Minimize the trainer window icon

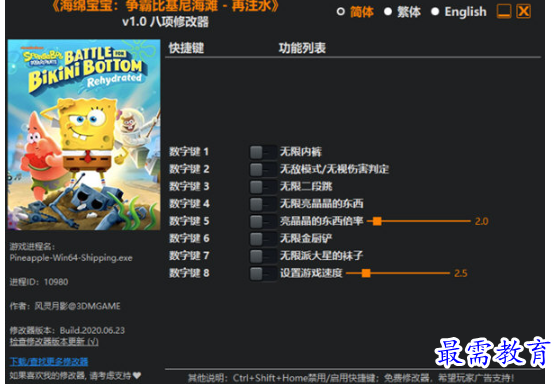(504, 11)
